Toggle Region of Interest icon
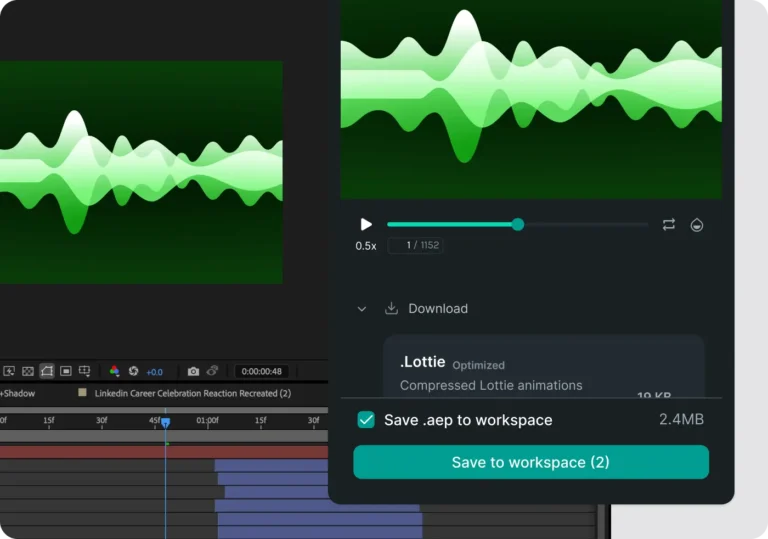Viewport: 768px width, 539px height. click(66, 371)
